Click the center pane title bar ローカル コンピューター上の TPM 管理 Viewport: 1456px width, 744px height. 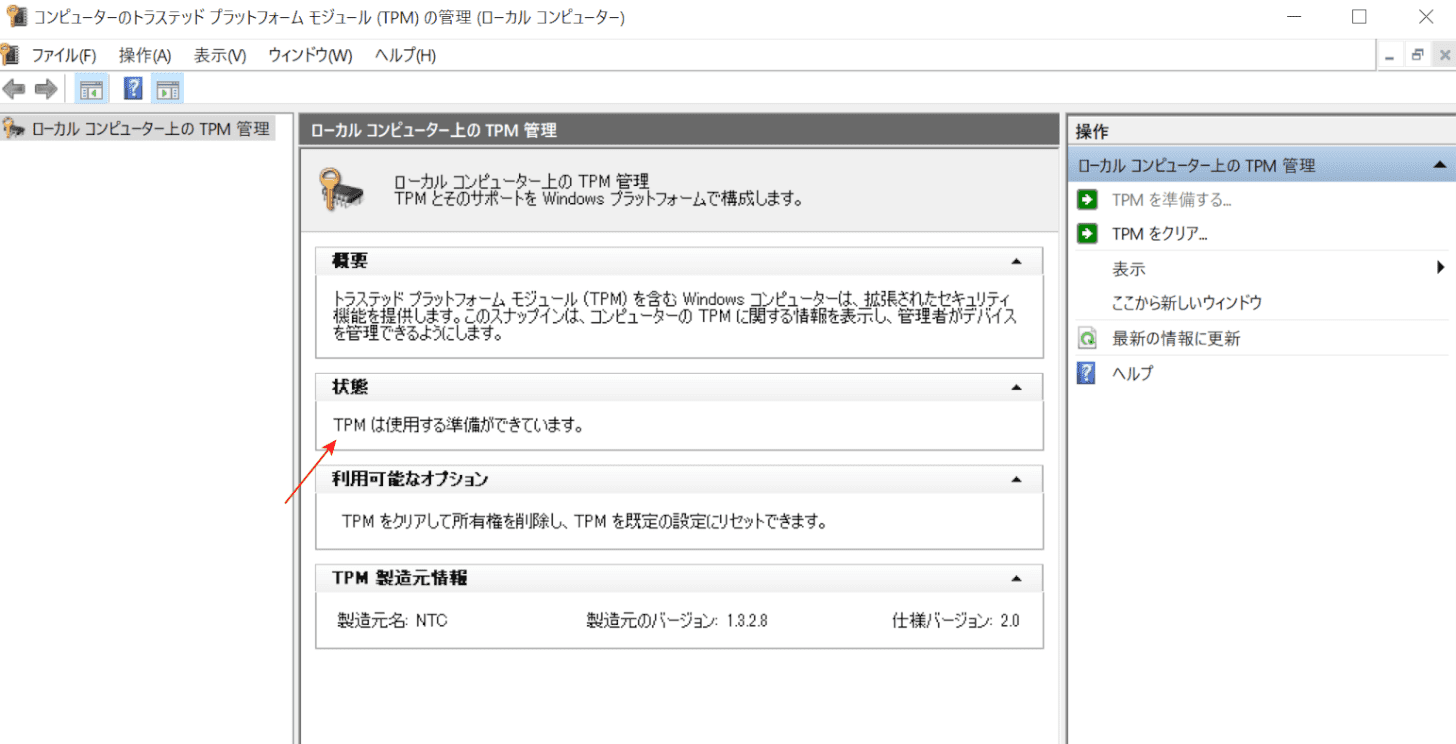tap(678, 130)
